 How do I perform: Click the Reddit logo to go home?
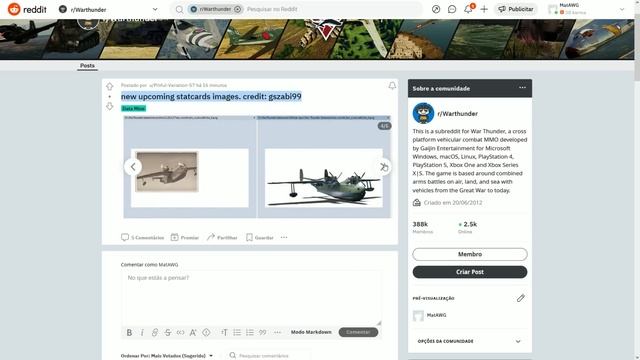[27, 9]
